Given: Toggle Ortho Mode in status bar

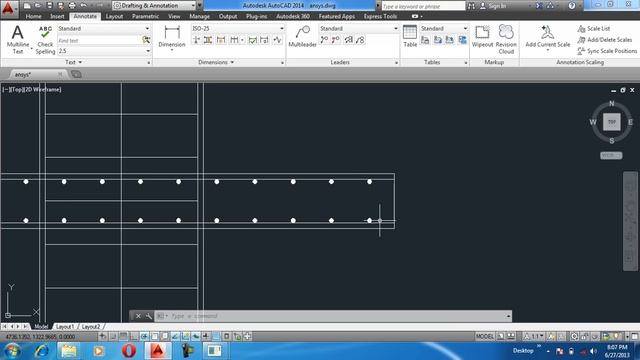Looking at the screenshot, I should 133,337.
